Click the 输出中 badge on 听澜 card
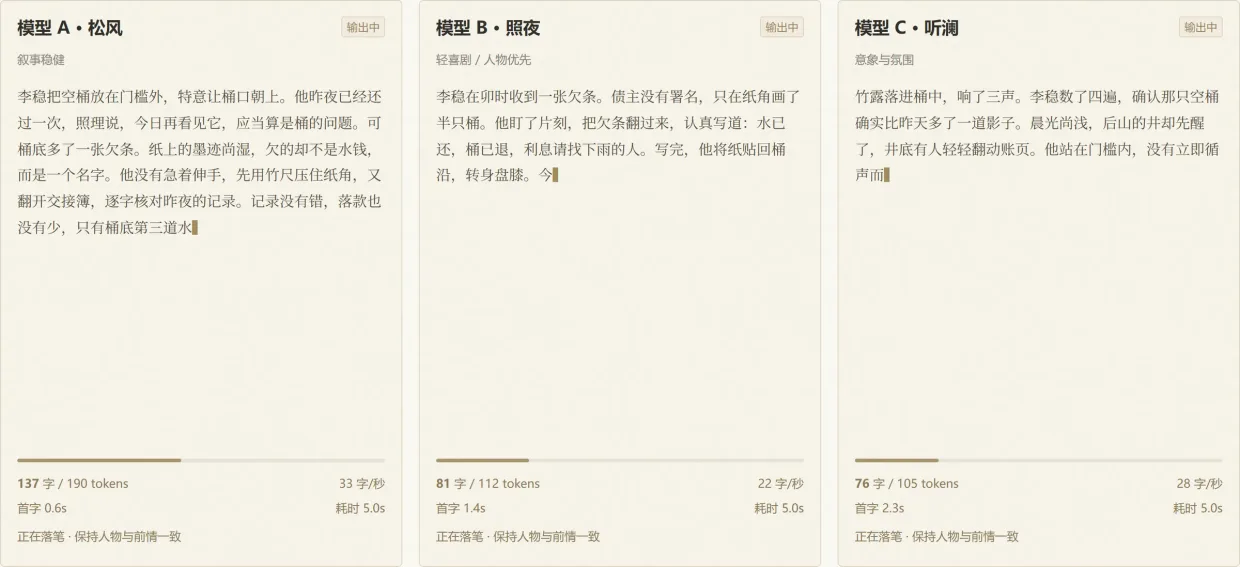 click(x=1201, y=28)
